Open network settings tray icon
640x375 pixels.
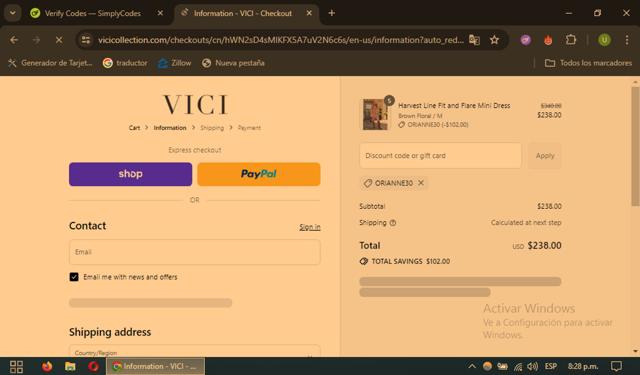[x=518, y=366]
